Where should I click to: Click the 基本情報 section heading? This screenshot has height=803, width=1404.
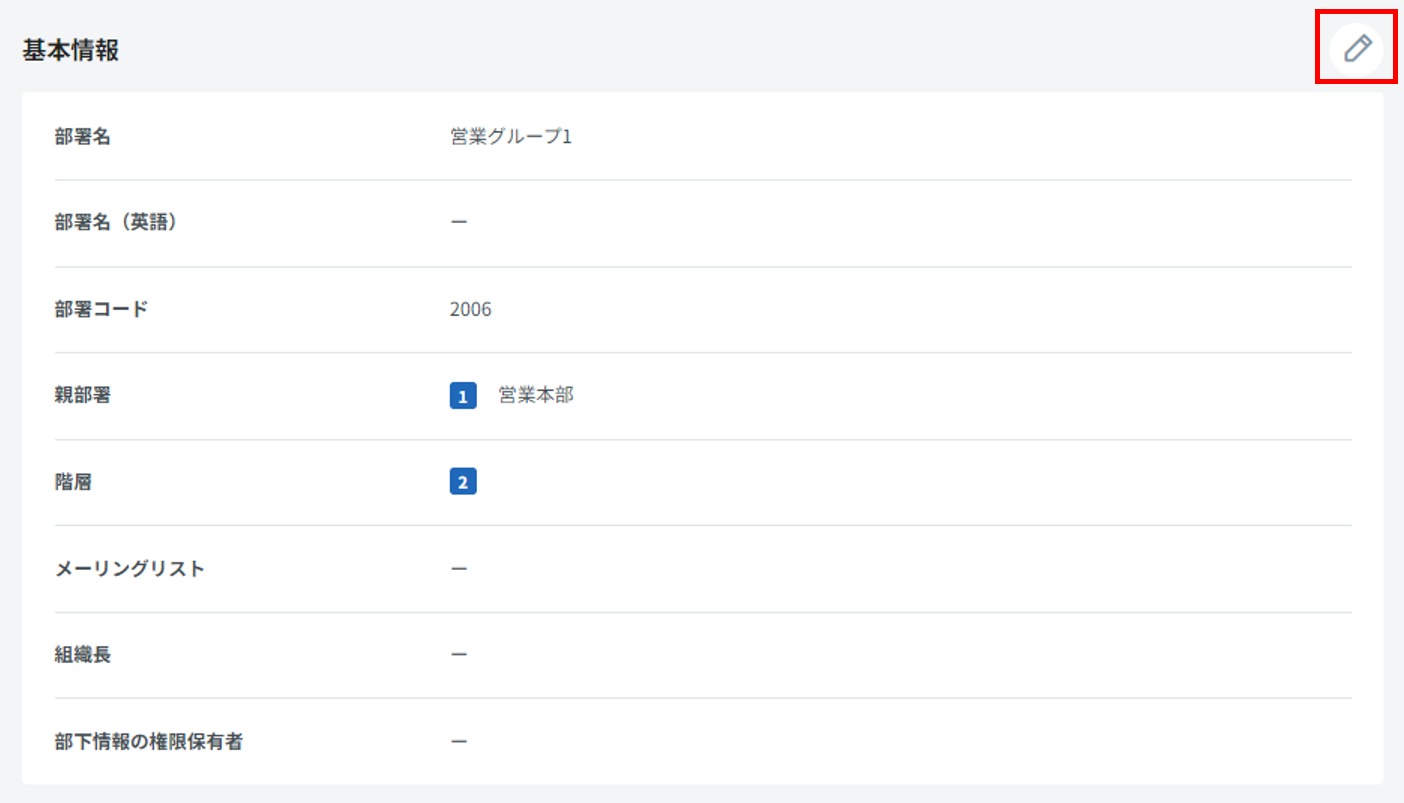click(x=70, y=51)
